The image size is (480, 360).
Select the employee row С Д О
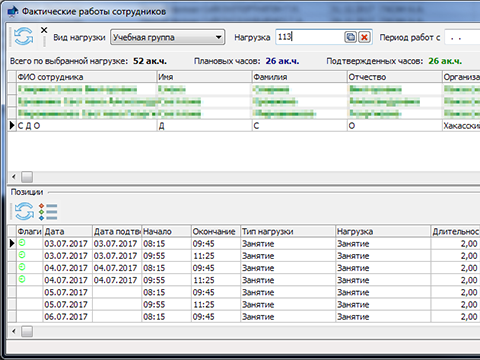coord(243,126)
